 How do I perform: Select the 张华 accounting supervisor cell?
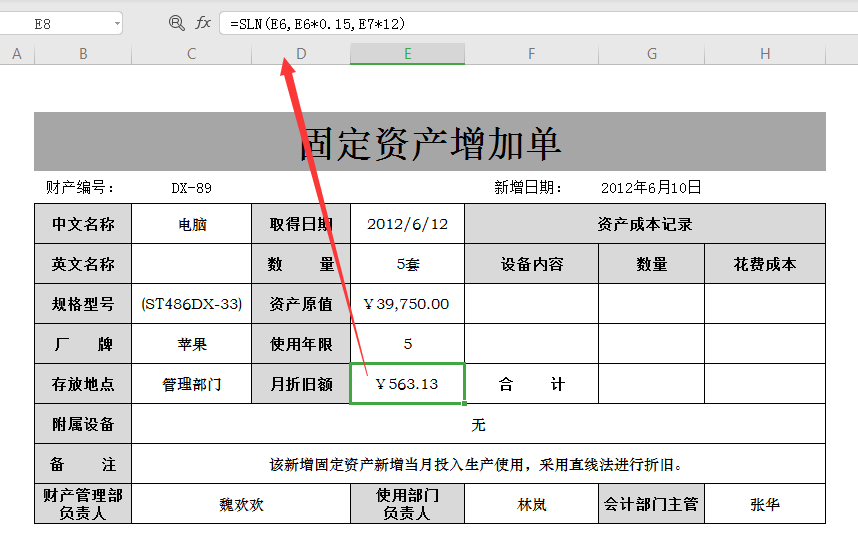point(765,504)
